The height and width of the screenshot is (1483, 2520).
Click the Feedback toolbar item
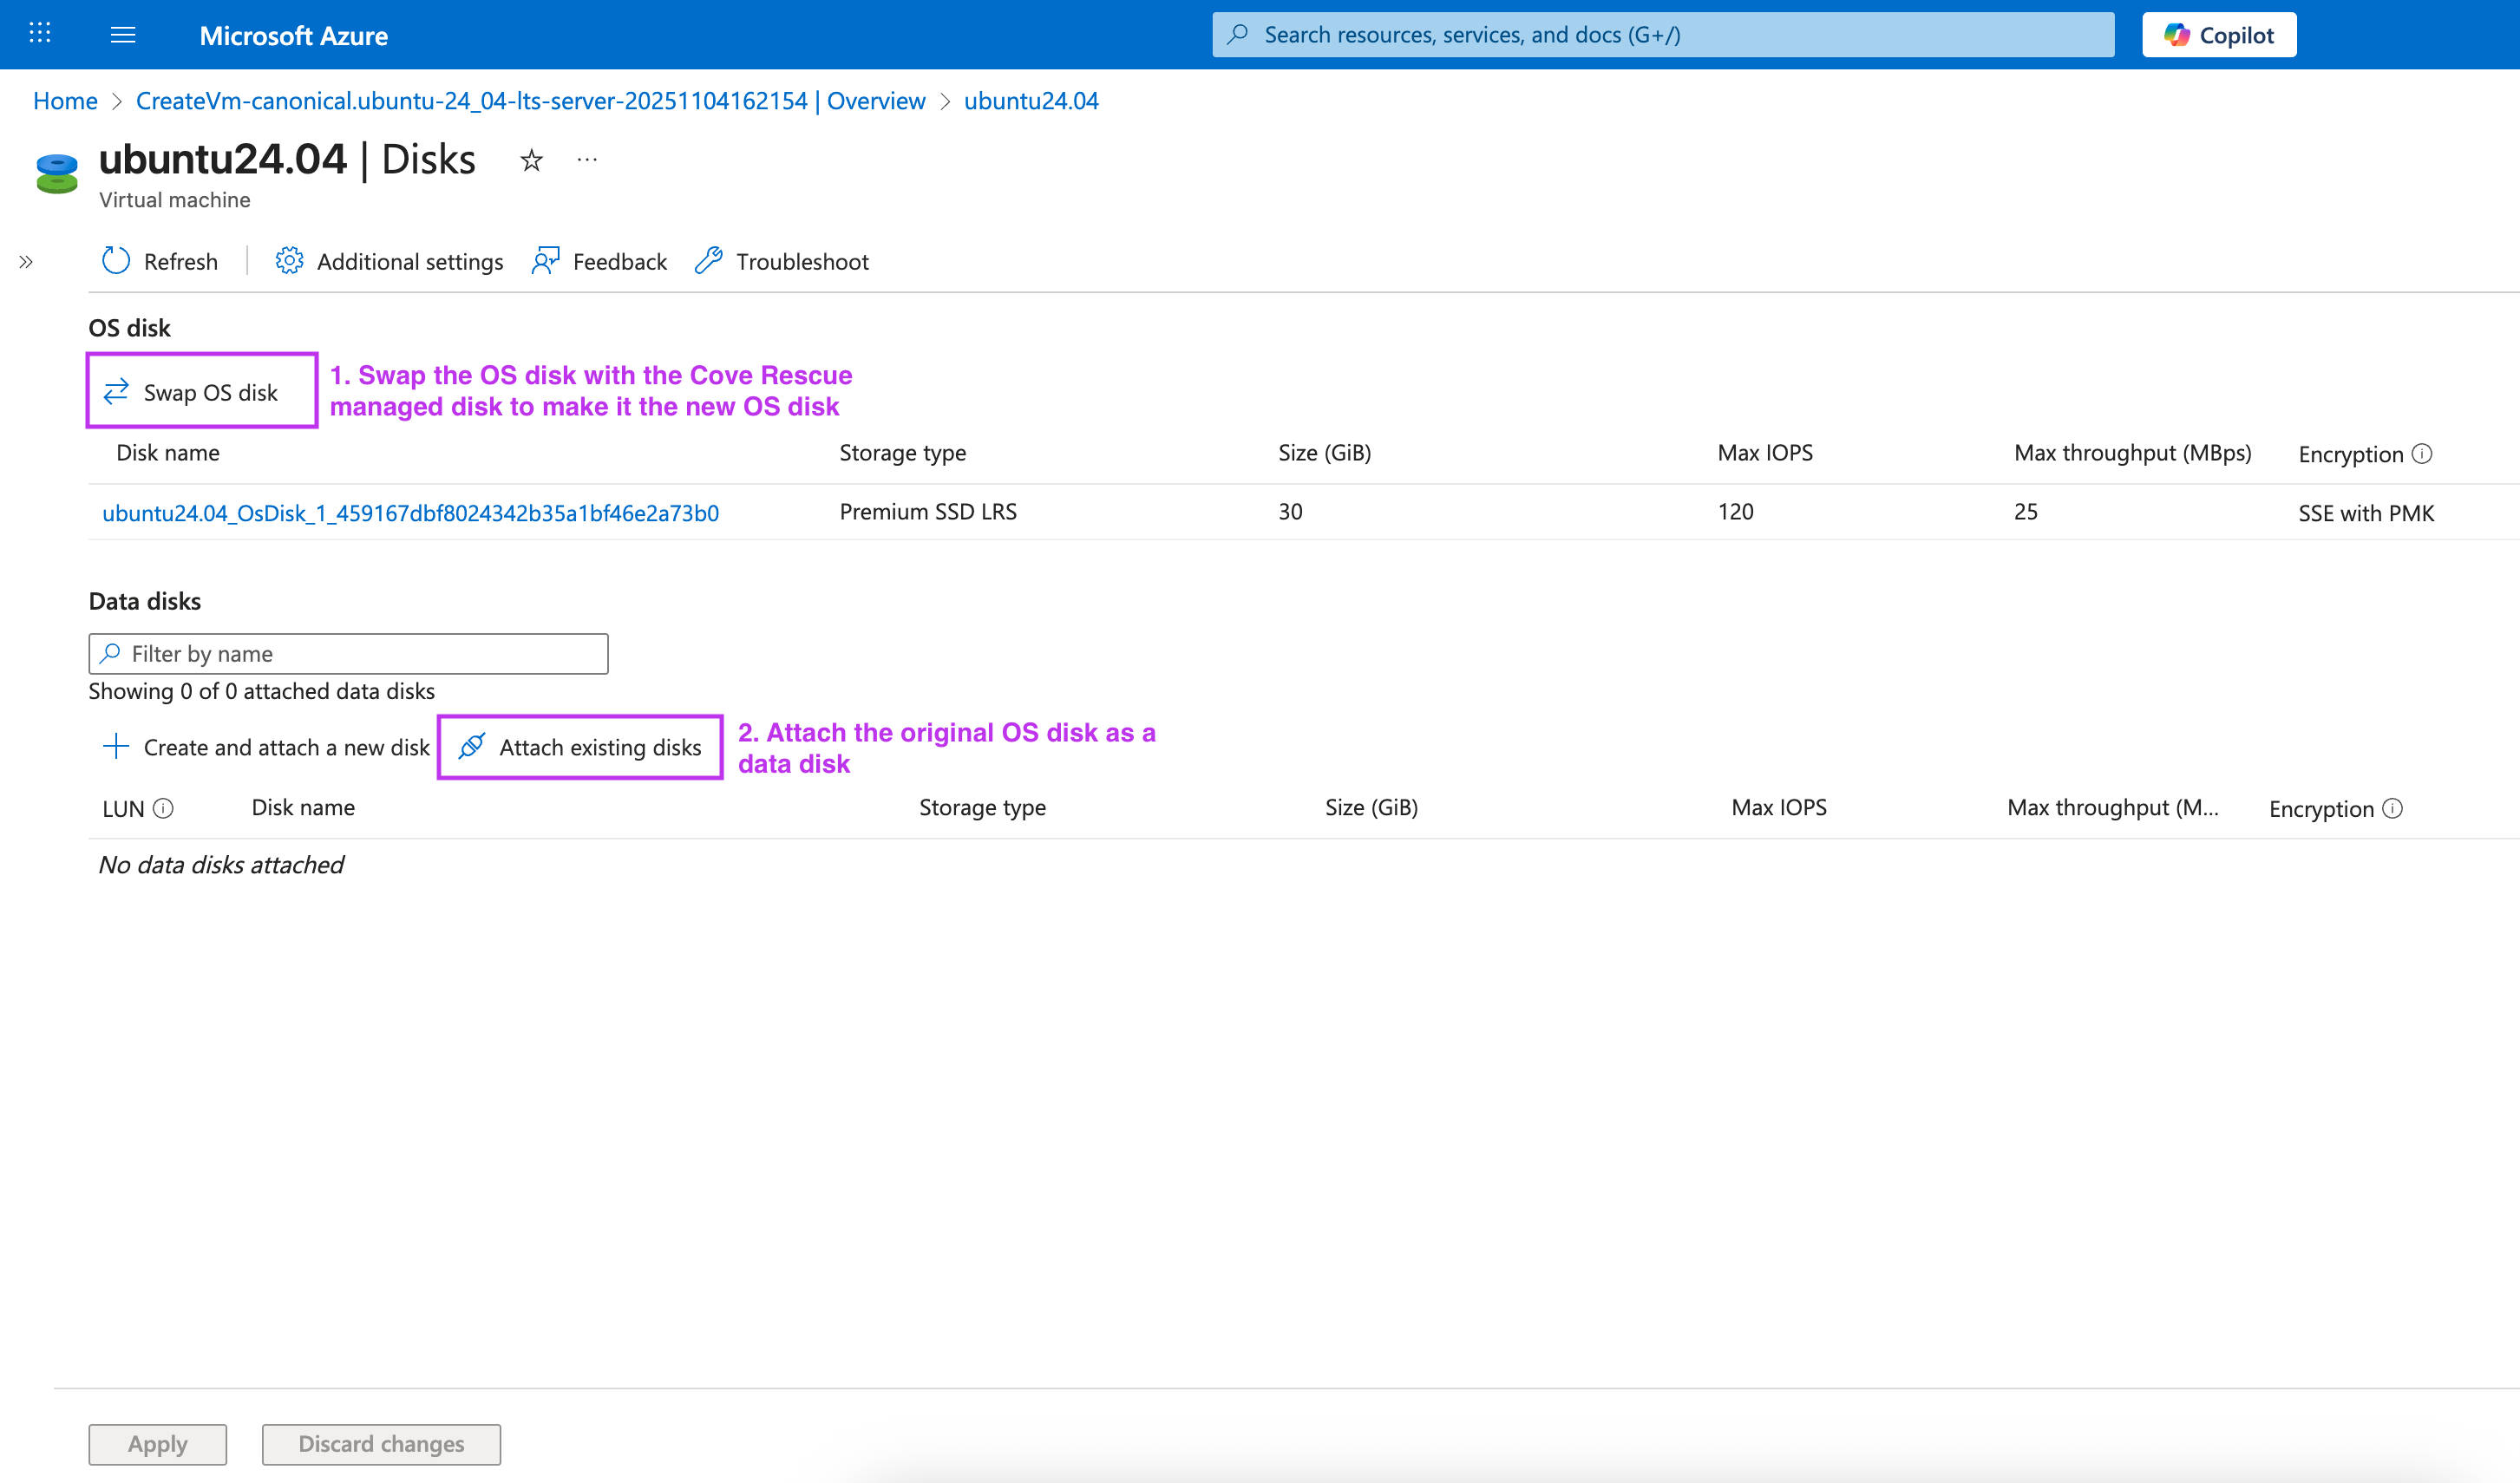click(x=599, y=261)
